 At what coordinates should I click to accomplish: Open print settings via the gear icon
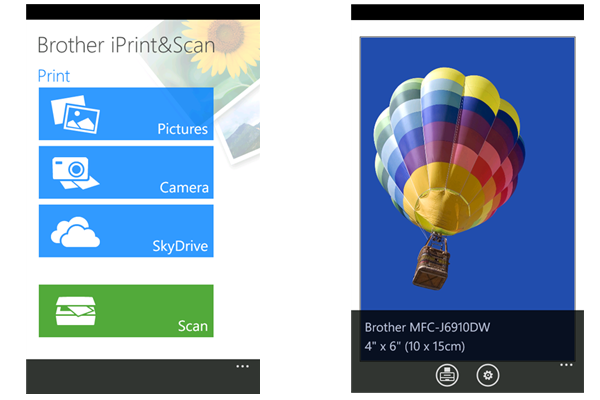coord(488,375)
